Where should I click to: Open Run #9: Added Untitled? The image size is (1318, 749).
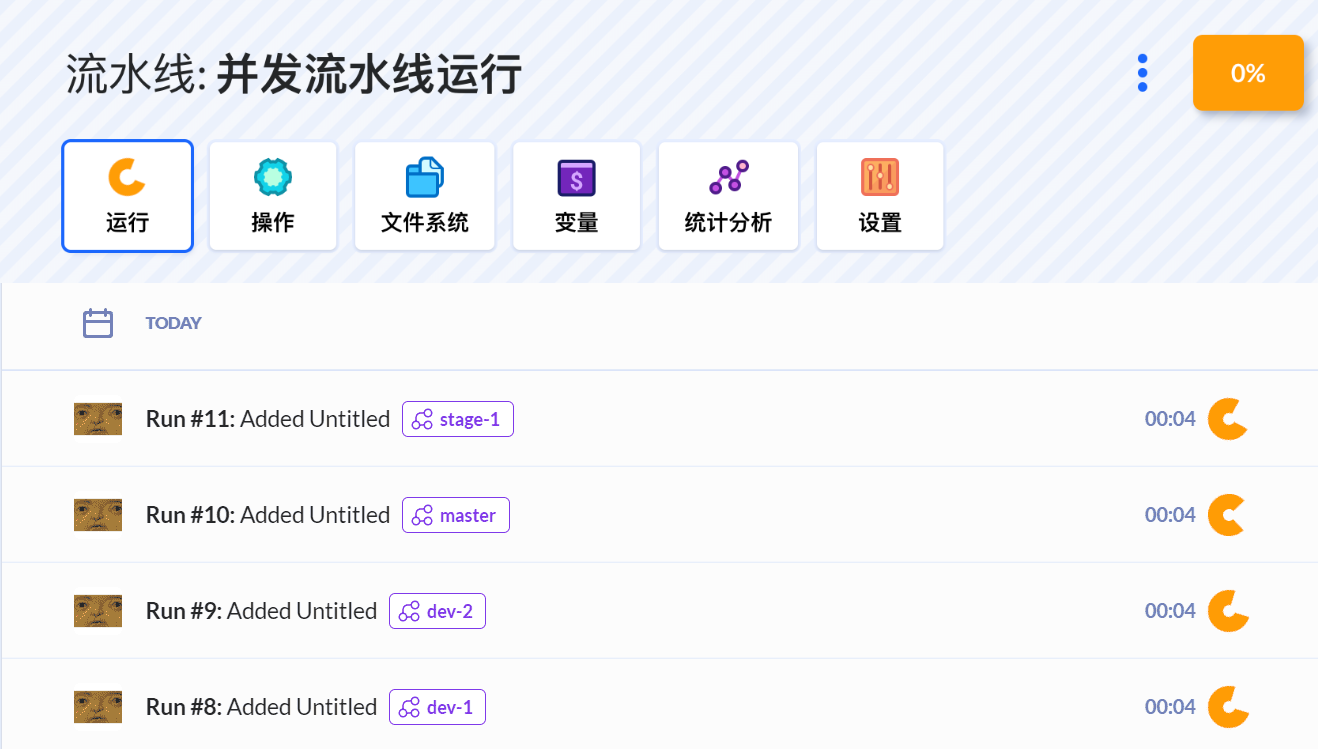tap(261, 611)
